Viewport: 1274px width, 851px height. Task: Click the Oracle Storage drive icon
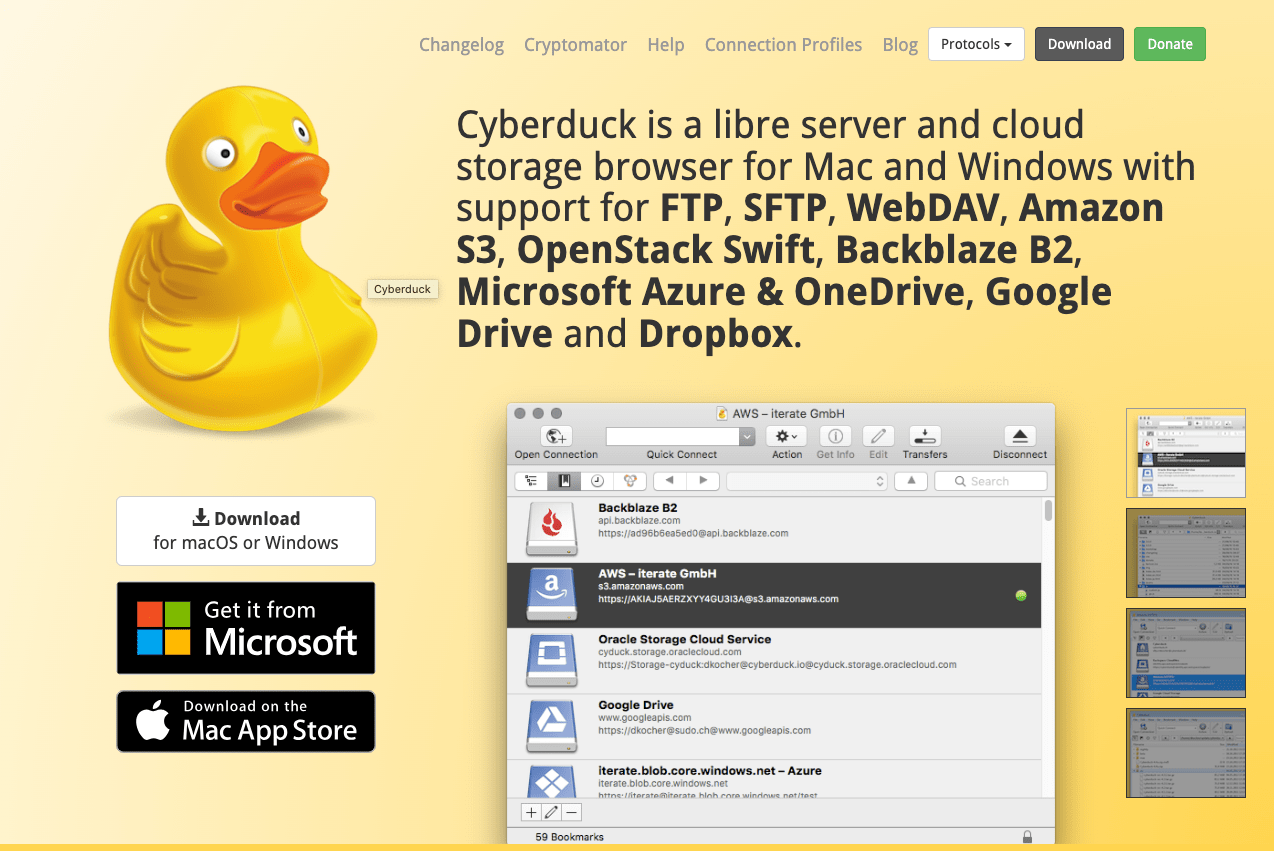pos(552,661)
